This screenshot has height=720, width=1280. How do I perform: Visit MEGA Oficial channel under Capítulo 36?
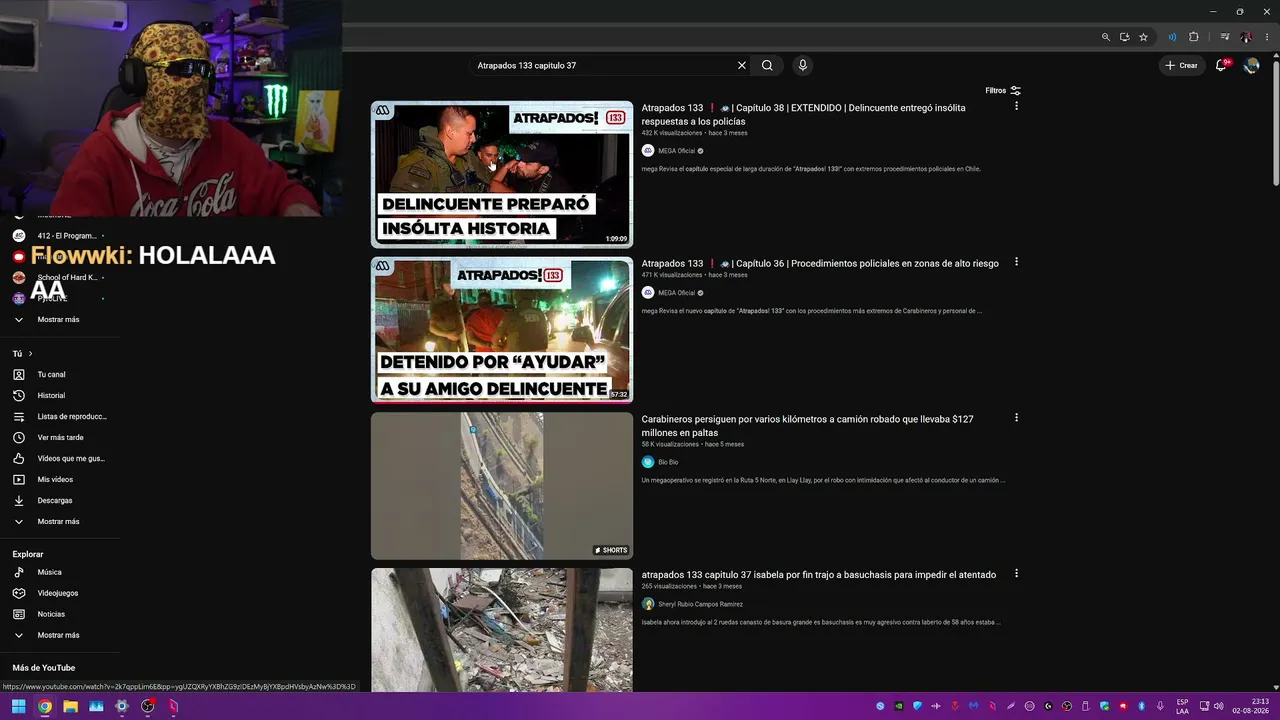(676, 293)
